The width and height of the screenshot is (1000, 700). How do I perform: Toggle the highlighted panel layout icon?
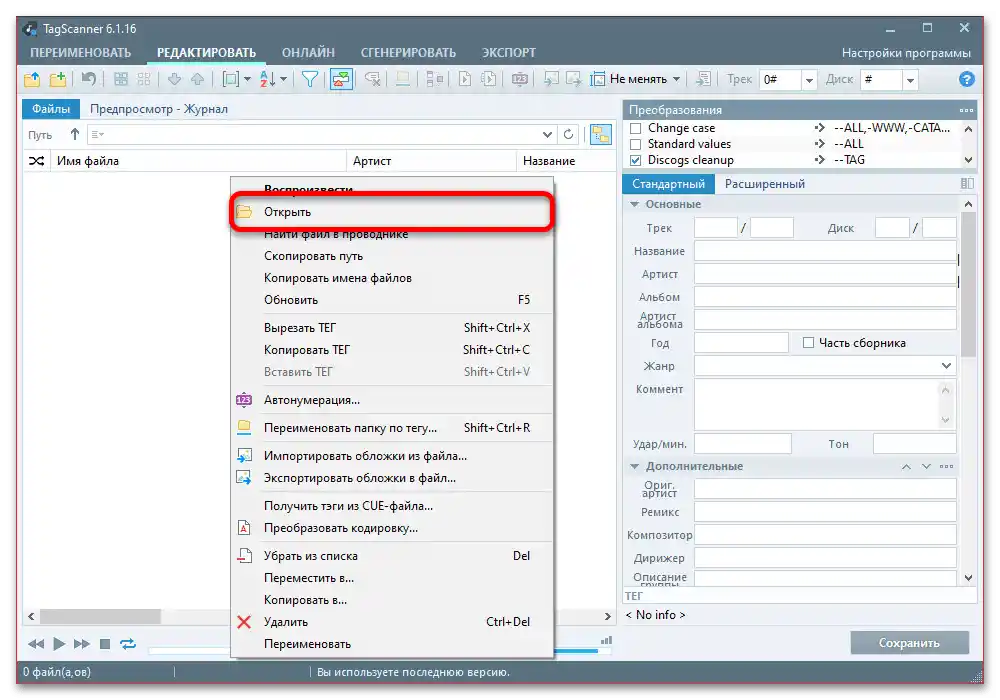tap(341, 79)
